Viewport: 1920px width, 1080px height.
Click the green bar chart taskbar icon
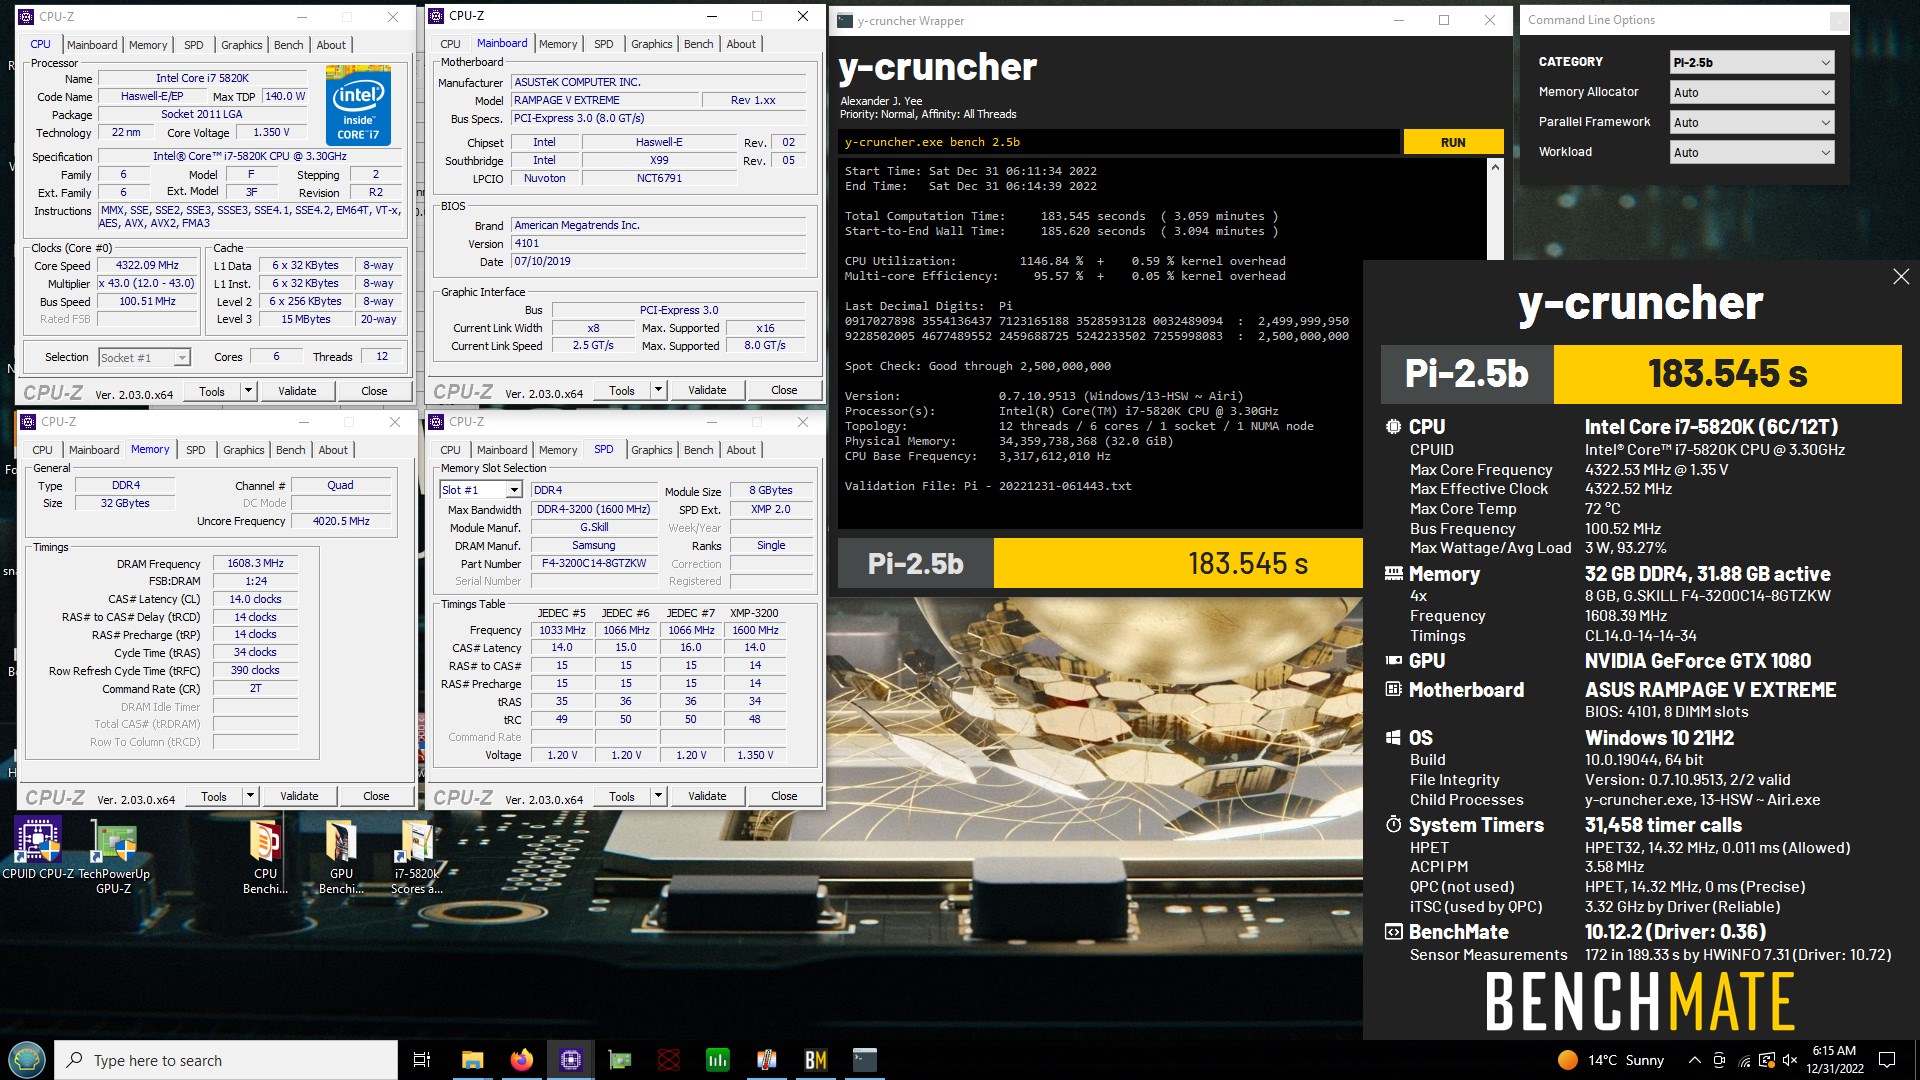[x=717, y=1060]
